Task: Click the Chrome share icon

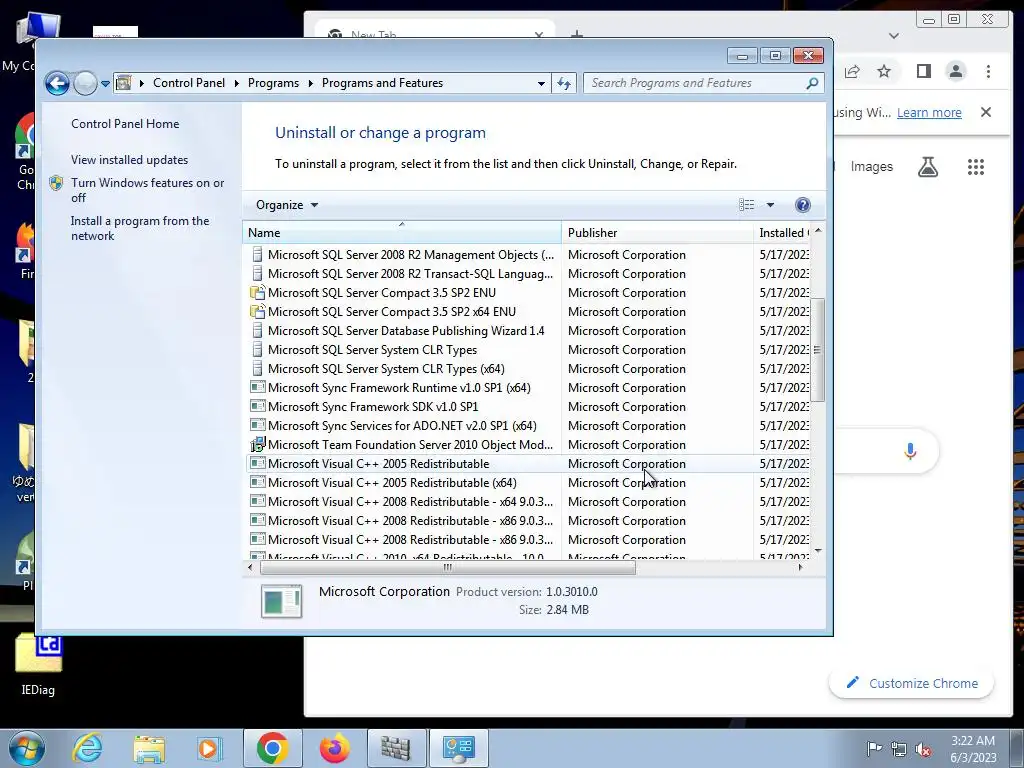Action: pos(852,71)
